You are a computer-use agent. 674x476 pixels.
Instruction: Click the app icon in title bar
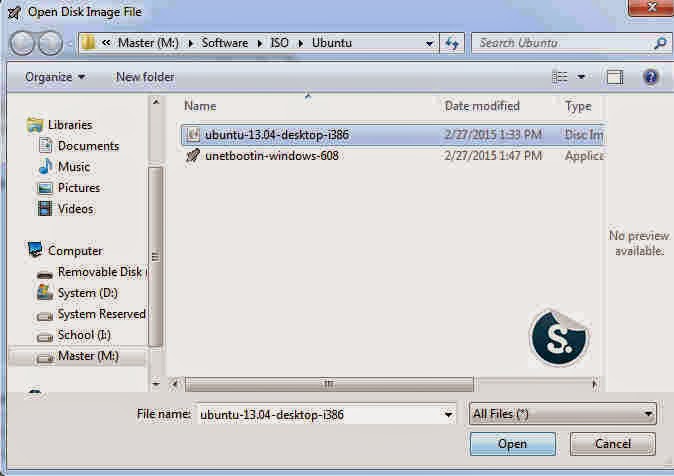click(x=14, y=12)
